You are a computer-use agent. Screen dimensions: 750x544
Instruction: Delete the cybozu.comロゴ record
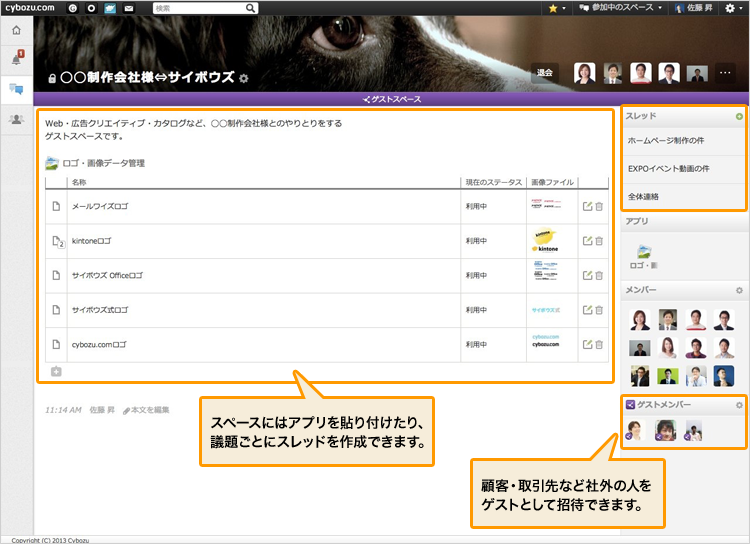[x=599, y=344]
